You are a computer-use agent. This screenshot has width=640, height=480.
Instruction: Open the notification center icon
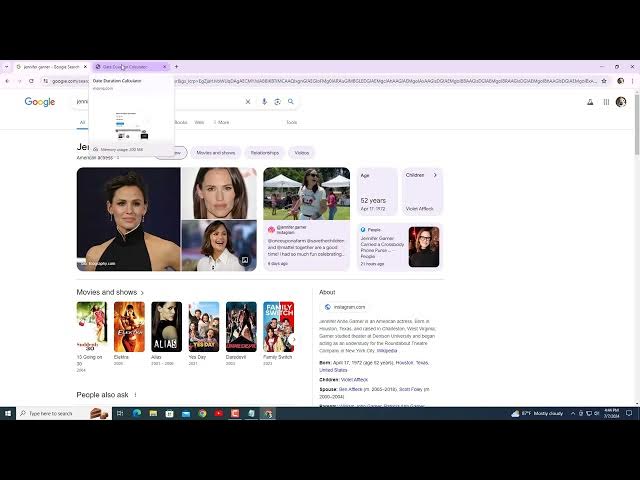click(x=629, y=413)
